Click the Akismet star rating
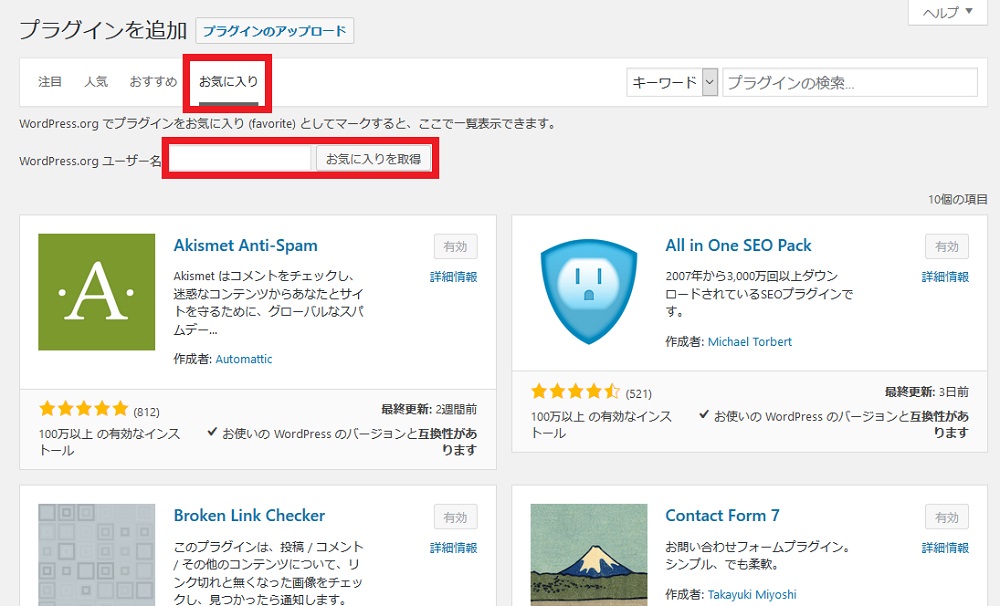The height and width of the screenshot is (606, 1000). click(x=84, y=409)
